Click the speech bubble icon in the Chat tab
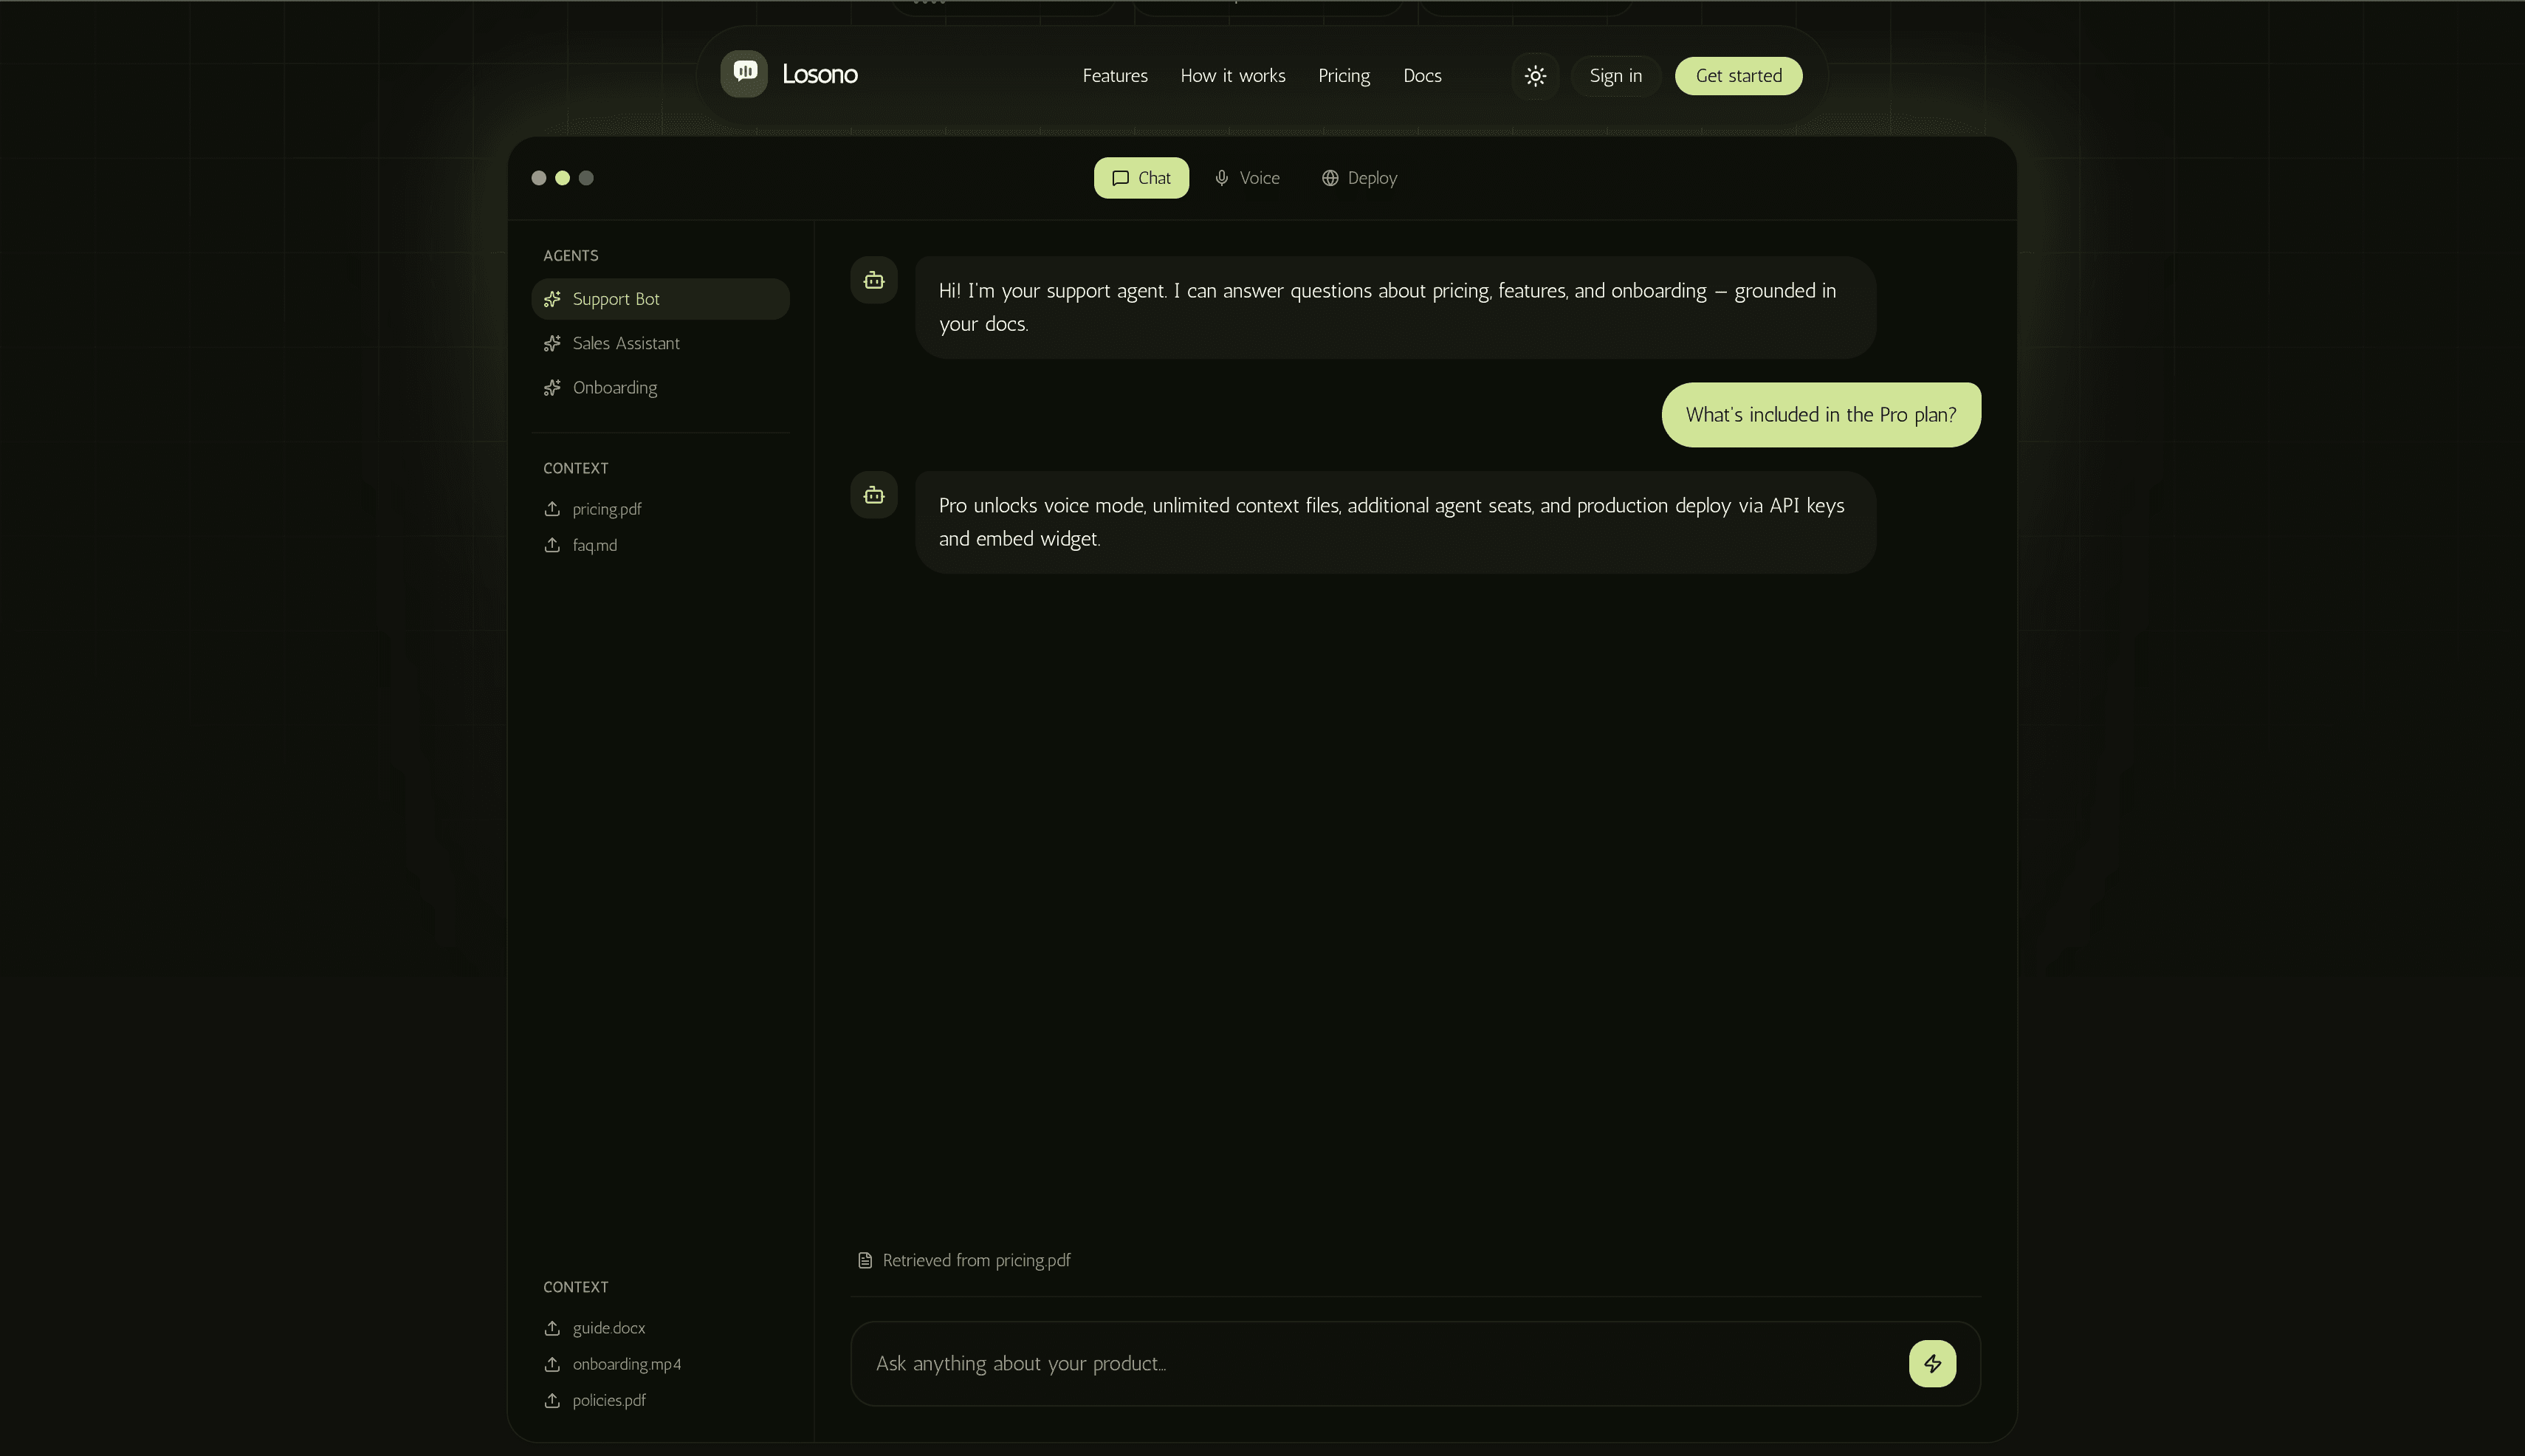Viewport: 2525px width, 1456px height. [1120, 178]
